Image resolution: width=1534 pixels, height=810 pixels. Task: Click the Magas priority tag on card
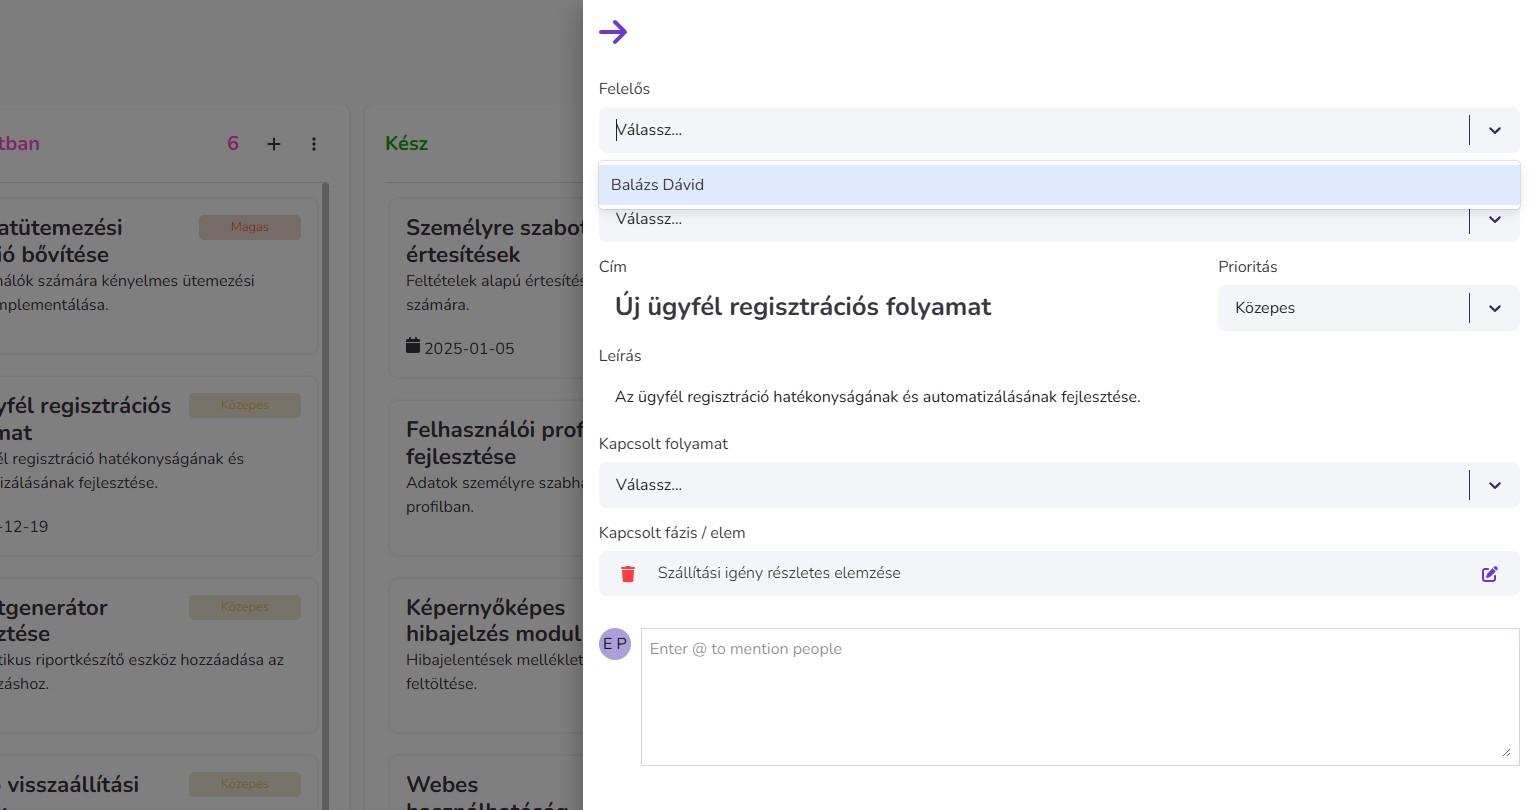(x=249, y=227)
